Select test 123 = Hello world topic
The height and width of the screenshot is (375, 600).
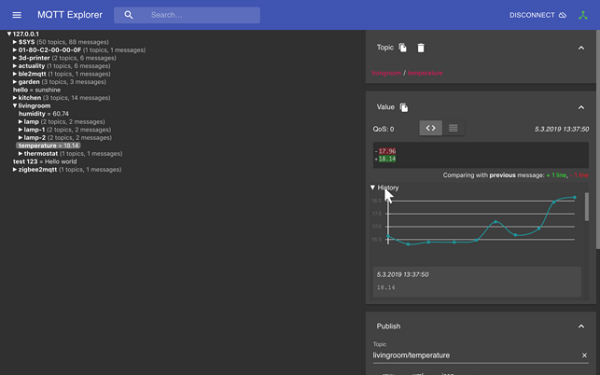45,161
